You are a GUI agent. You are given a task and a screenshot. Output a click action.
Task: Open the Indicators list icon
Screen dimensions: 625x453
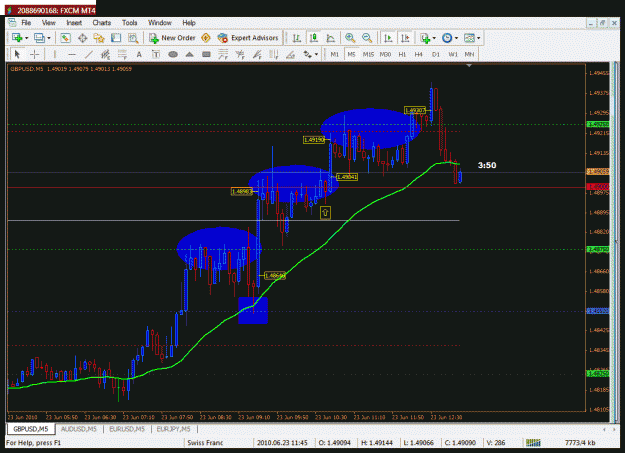pyautogui.click(x=425, y=38)
